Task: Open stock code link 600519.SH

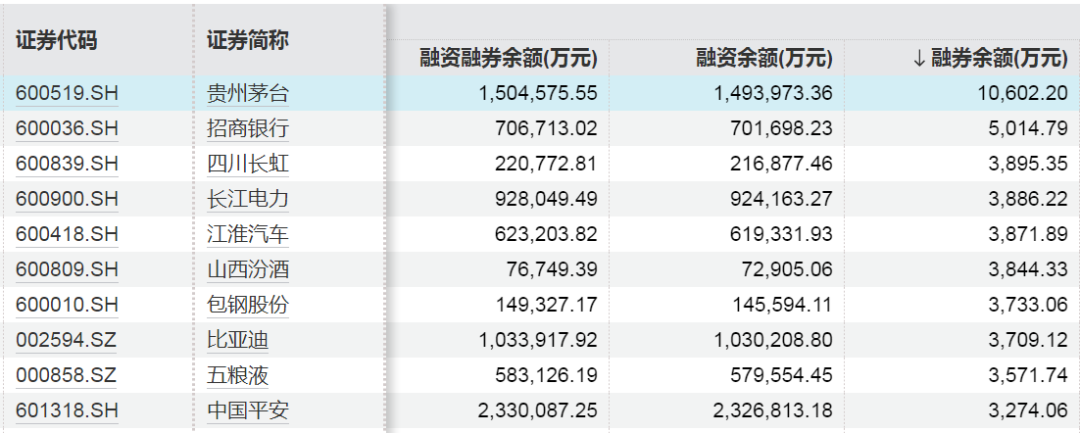Action: point(67,94)
